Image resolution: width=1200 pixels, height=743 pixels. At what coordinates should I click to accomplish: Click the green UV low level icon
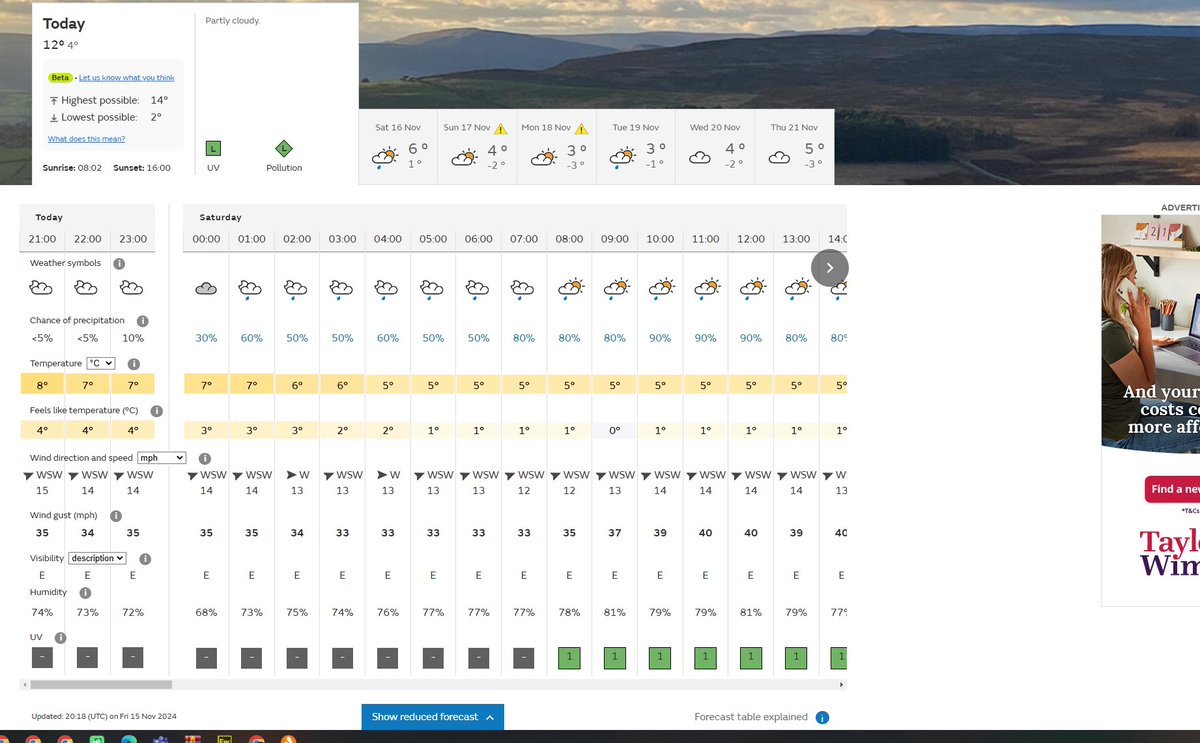click(213, 148)
